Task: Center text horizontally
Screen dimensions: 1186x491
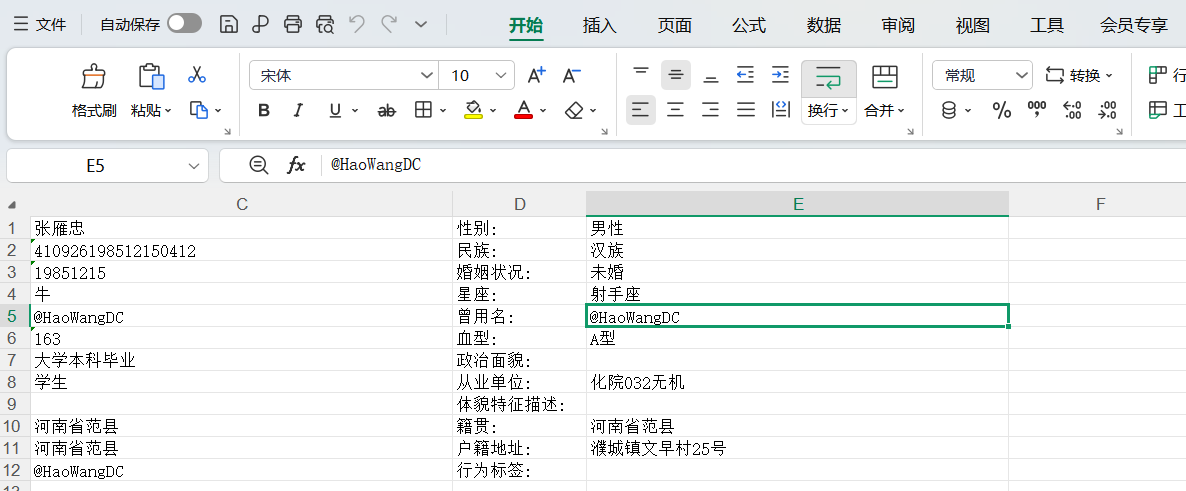Action: pyautogui.click(x=675, y=110)
